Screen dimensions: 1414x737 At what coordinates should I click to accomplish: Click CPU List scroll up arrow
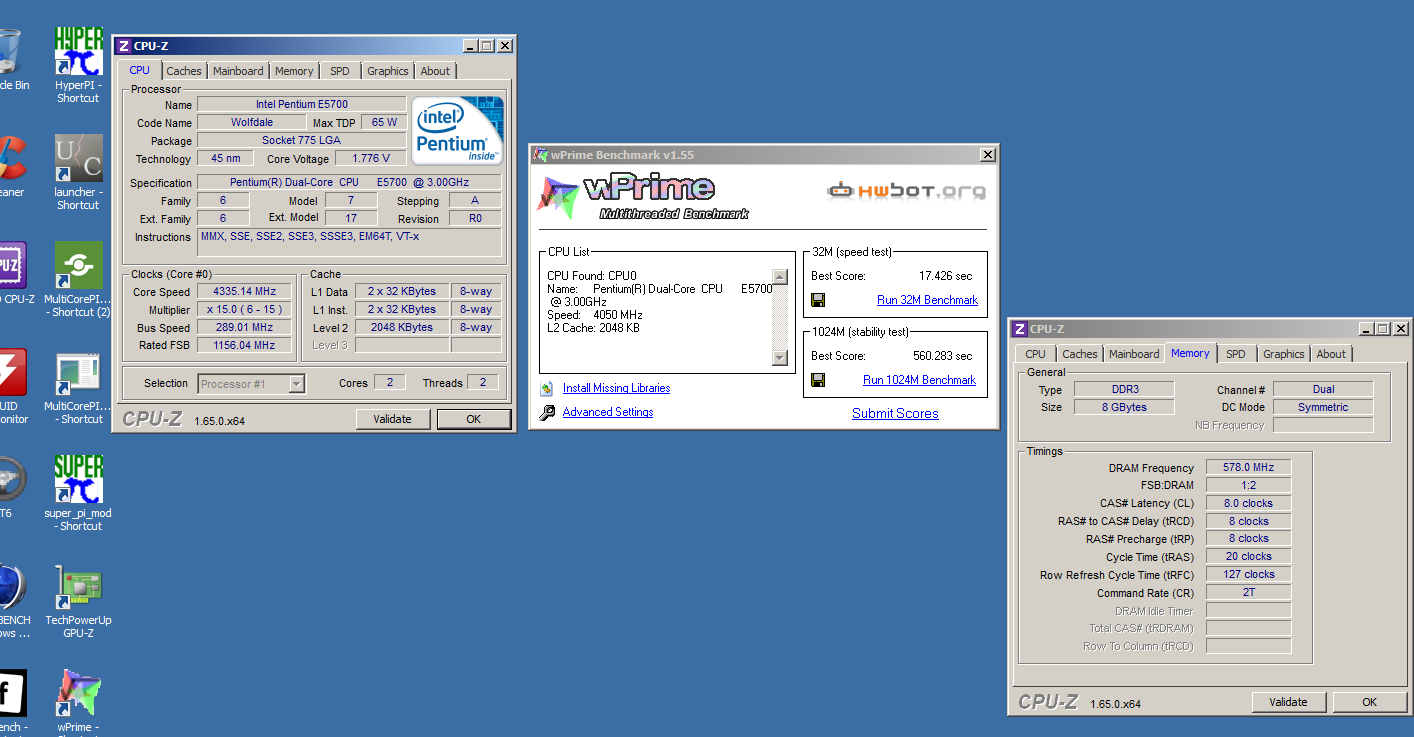780,277
